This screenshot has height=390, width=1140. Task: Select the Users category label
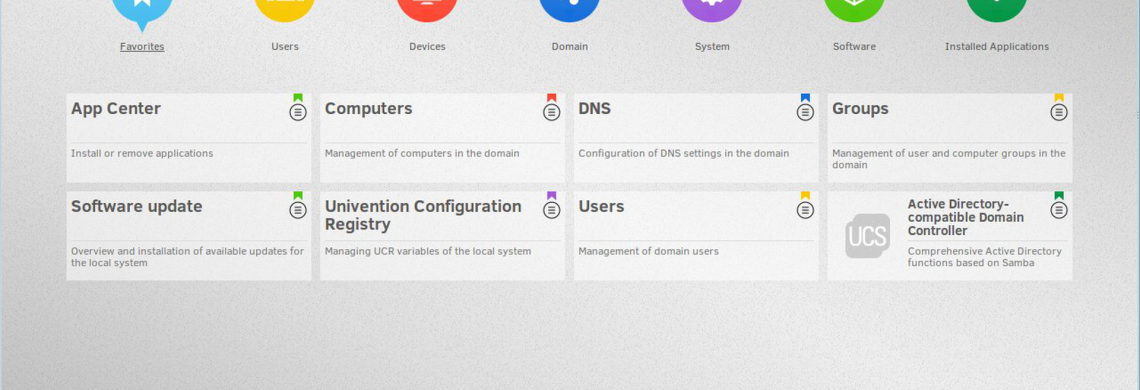[285, 47]
